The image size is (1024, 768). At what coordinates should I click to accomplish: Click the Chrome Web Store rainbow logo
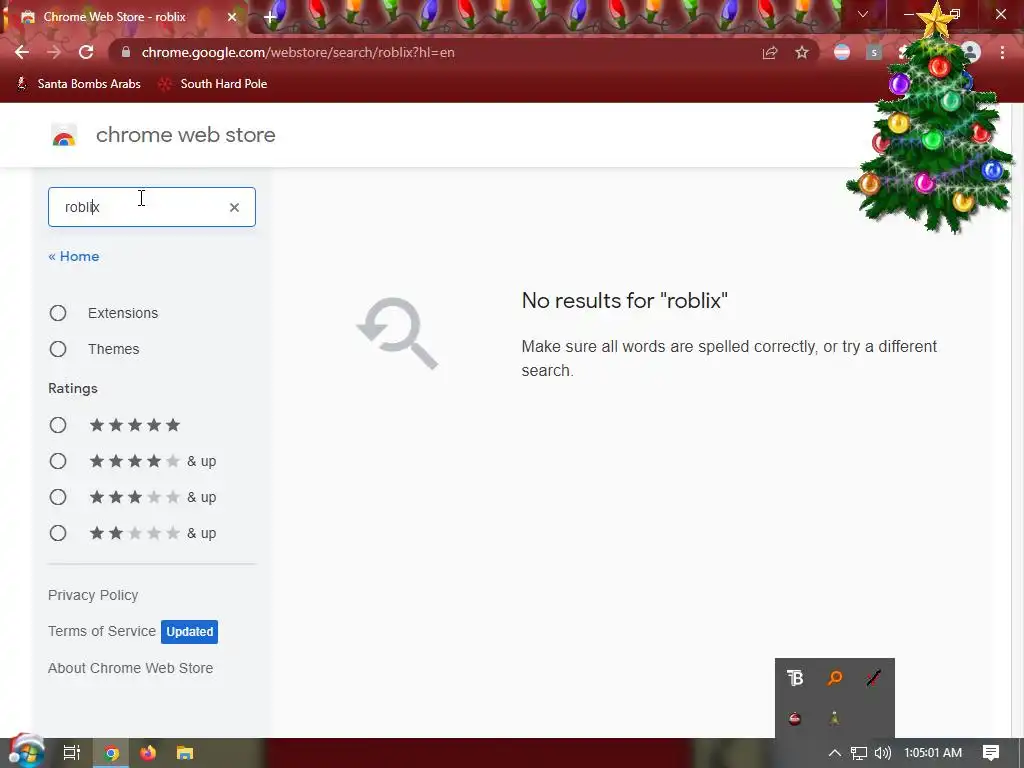(64, 135)
